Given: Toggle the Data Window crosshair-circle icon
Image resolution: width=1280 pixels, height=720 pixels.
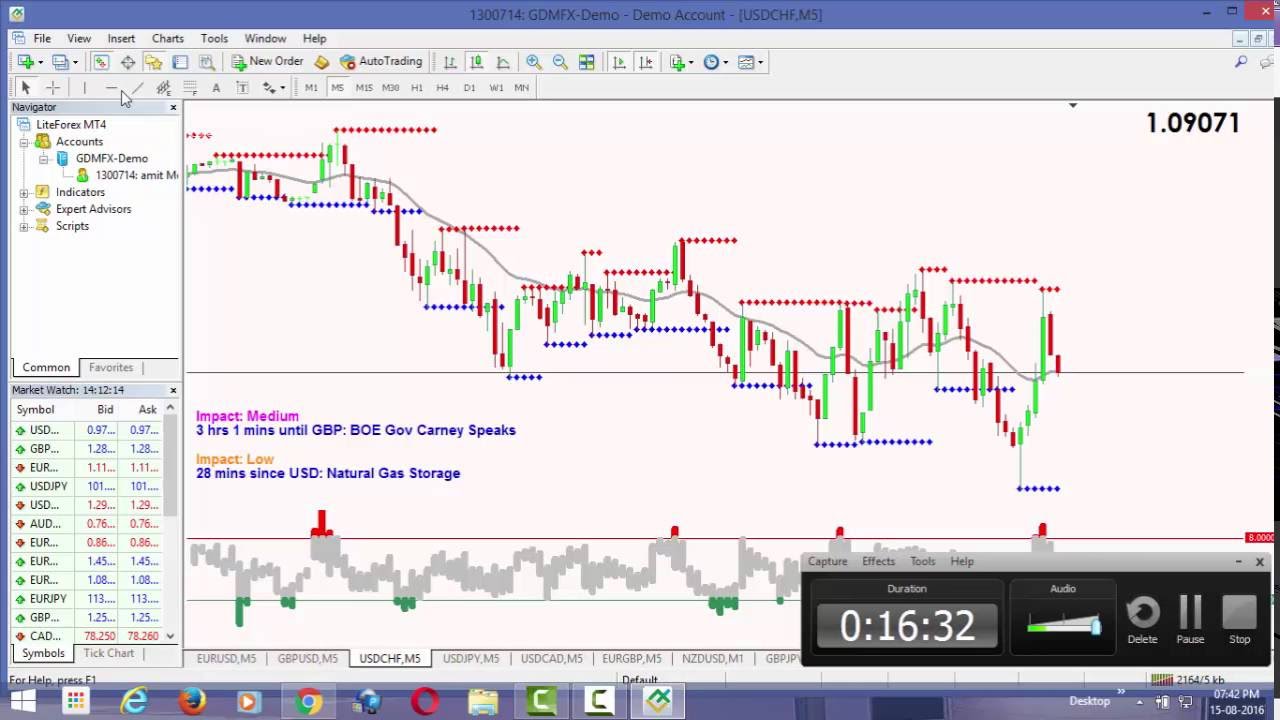Looking at the screenshot, I should (x=128, y=62).
